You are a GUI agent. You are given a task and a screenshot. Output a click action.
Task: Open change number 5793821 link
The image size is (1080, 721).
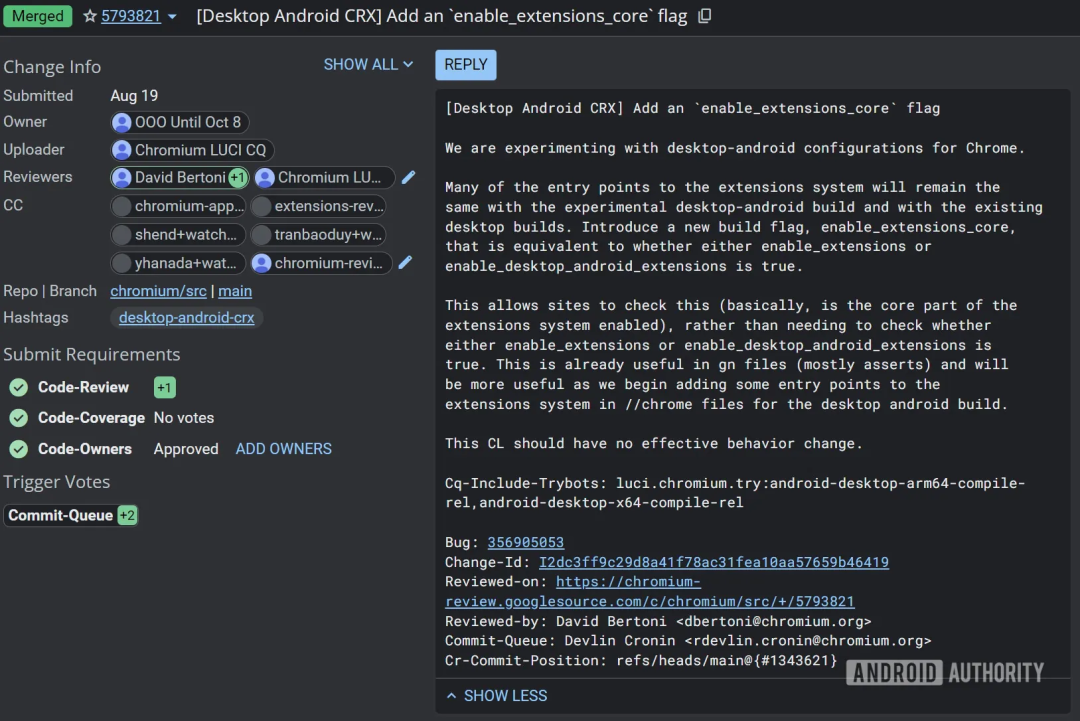[131, 16]
